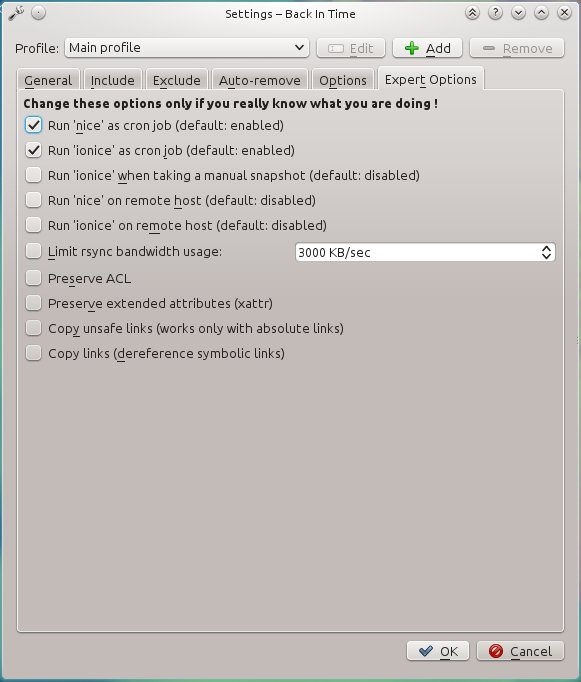The height and width of the screenshot is (682, 581).
Task: Click the red Cancel icon
Action: tap(496, 651)
